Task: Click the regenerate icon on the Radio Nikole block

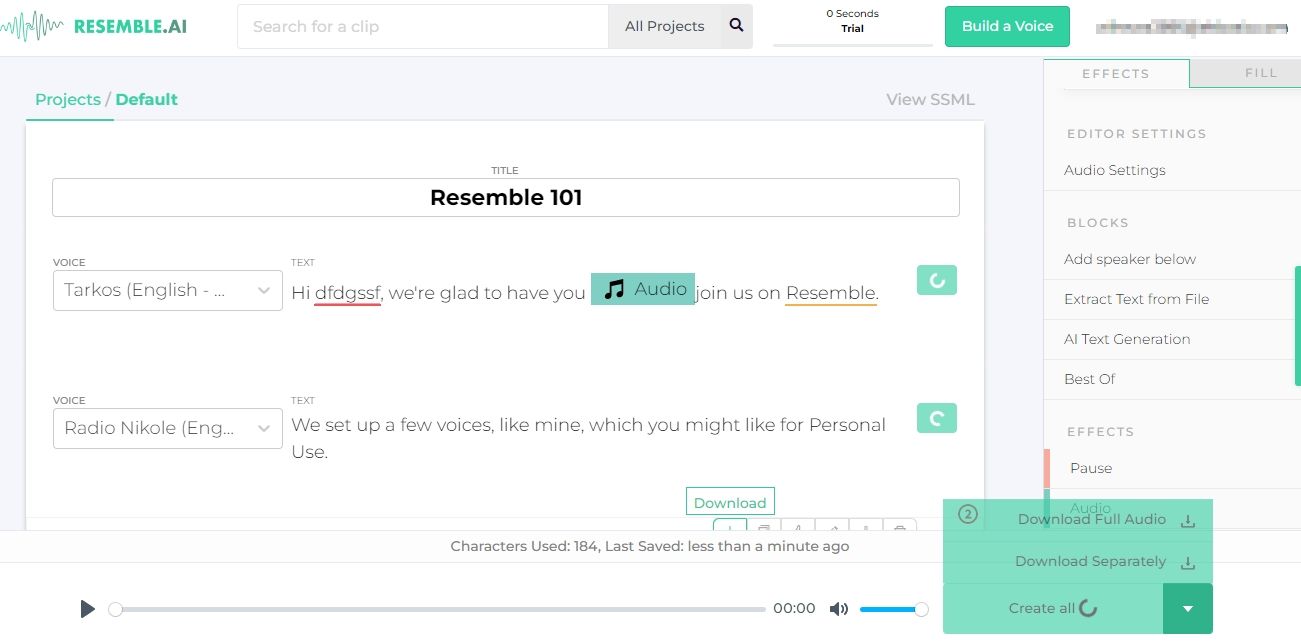Action: 937,418
